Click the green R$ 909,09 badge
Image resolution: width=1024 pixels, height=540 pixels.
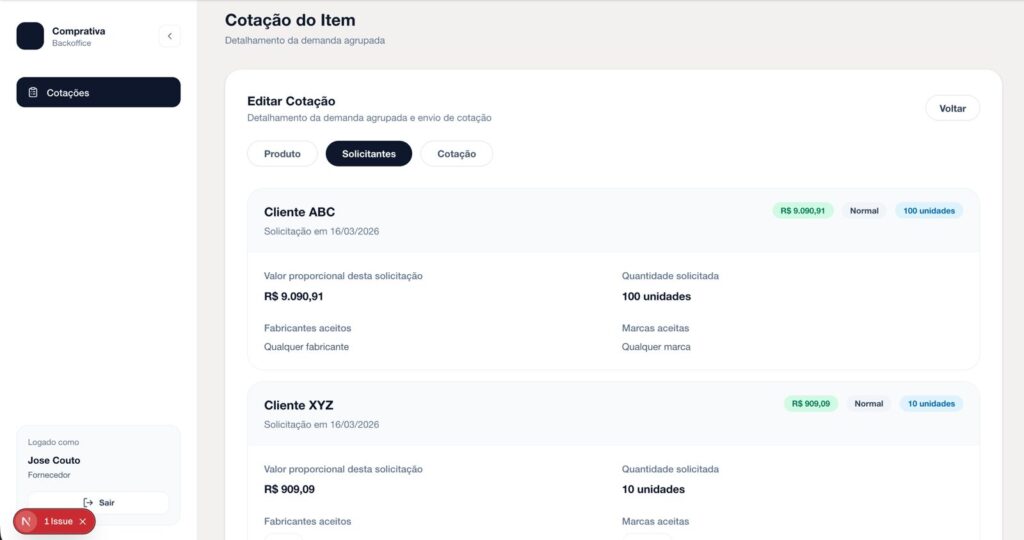[811, 404]
